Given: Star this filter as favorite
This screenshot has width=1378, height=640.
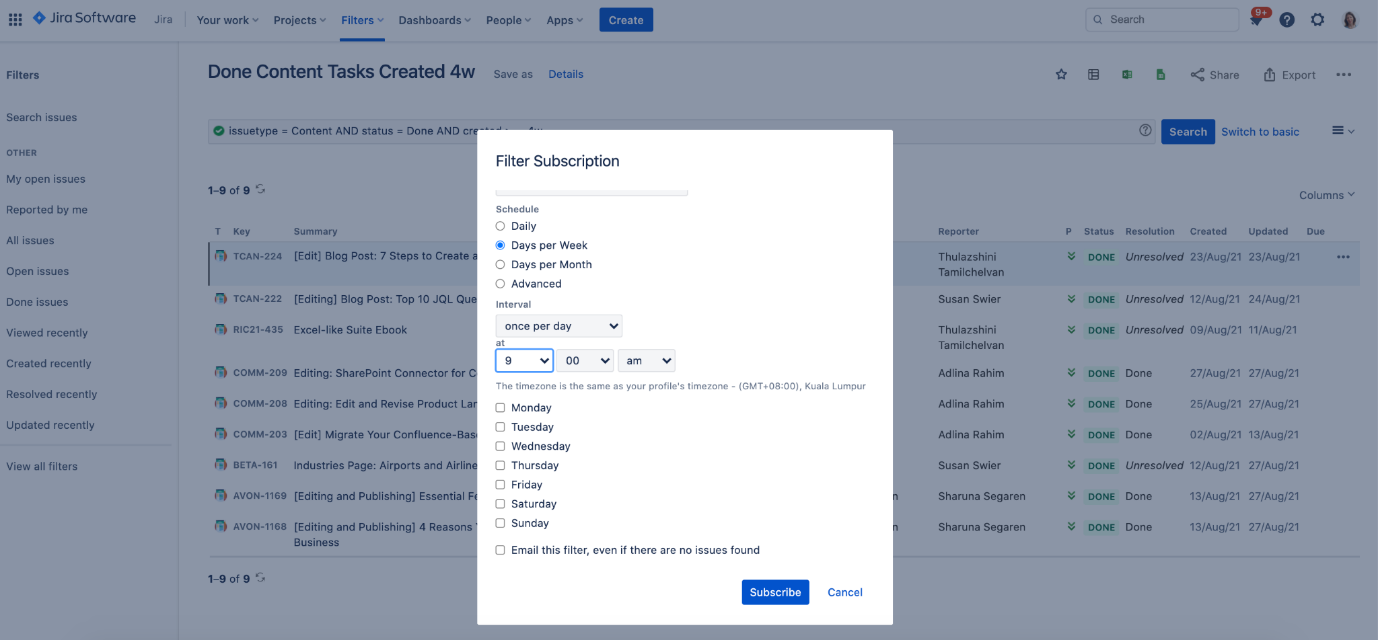Looking at the screenshot, I should coord(1061,75).
